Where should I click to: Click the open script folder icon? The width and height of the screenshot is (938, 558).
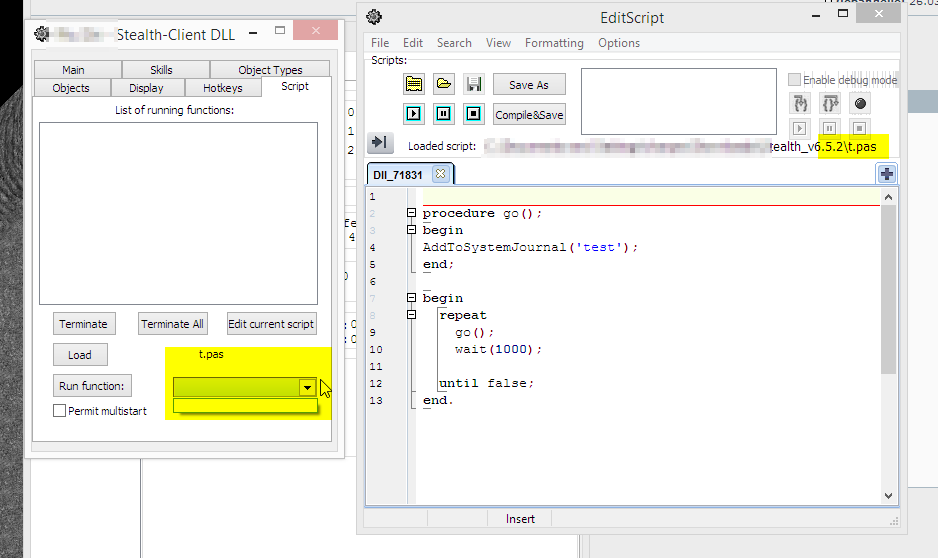click(444, 85)
